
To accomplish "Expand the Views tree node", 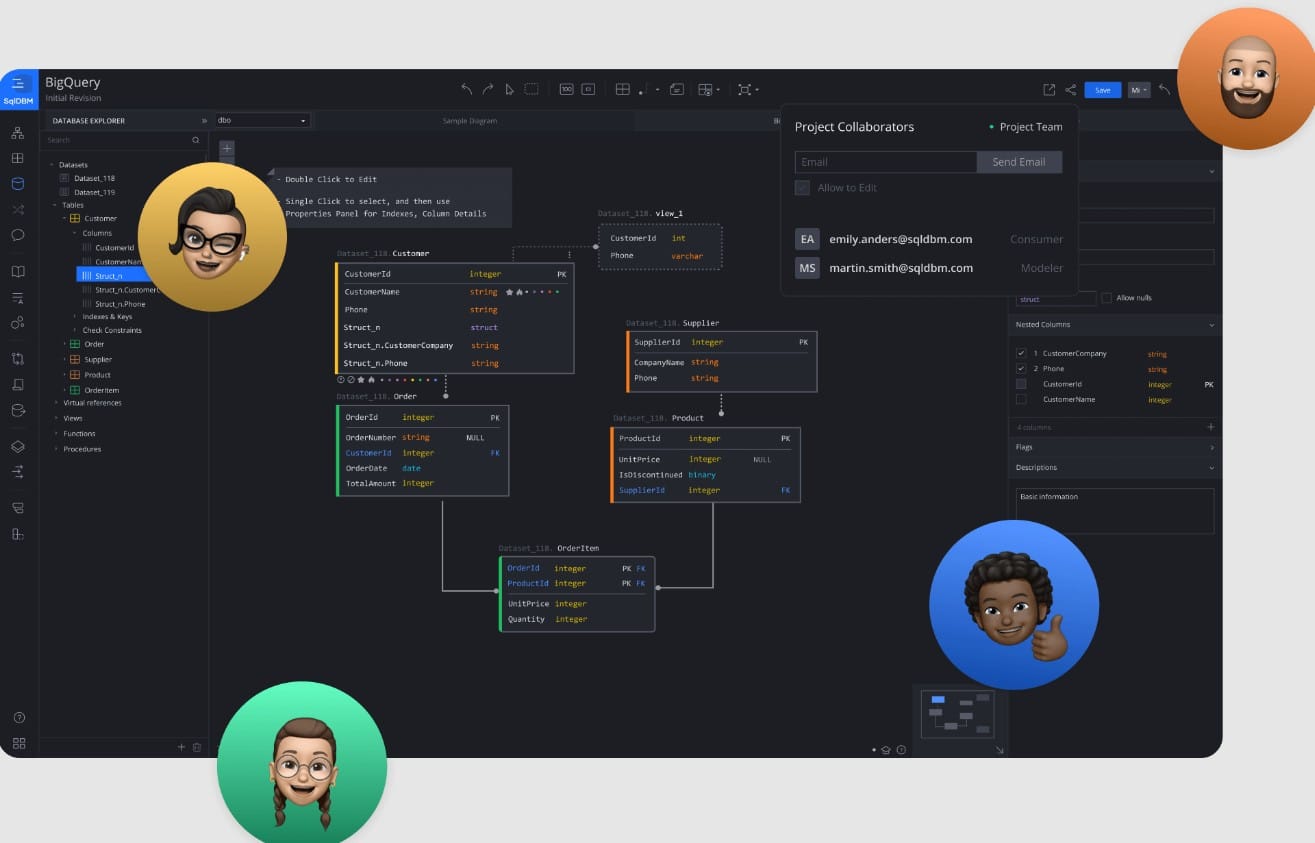I will point(56,418).
